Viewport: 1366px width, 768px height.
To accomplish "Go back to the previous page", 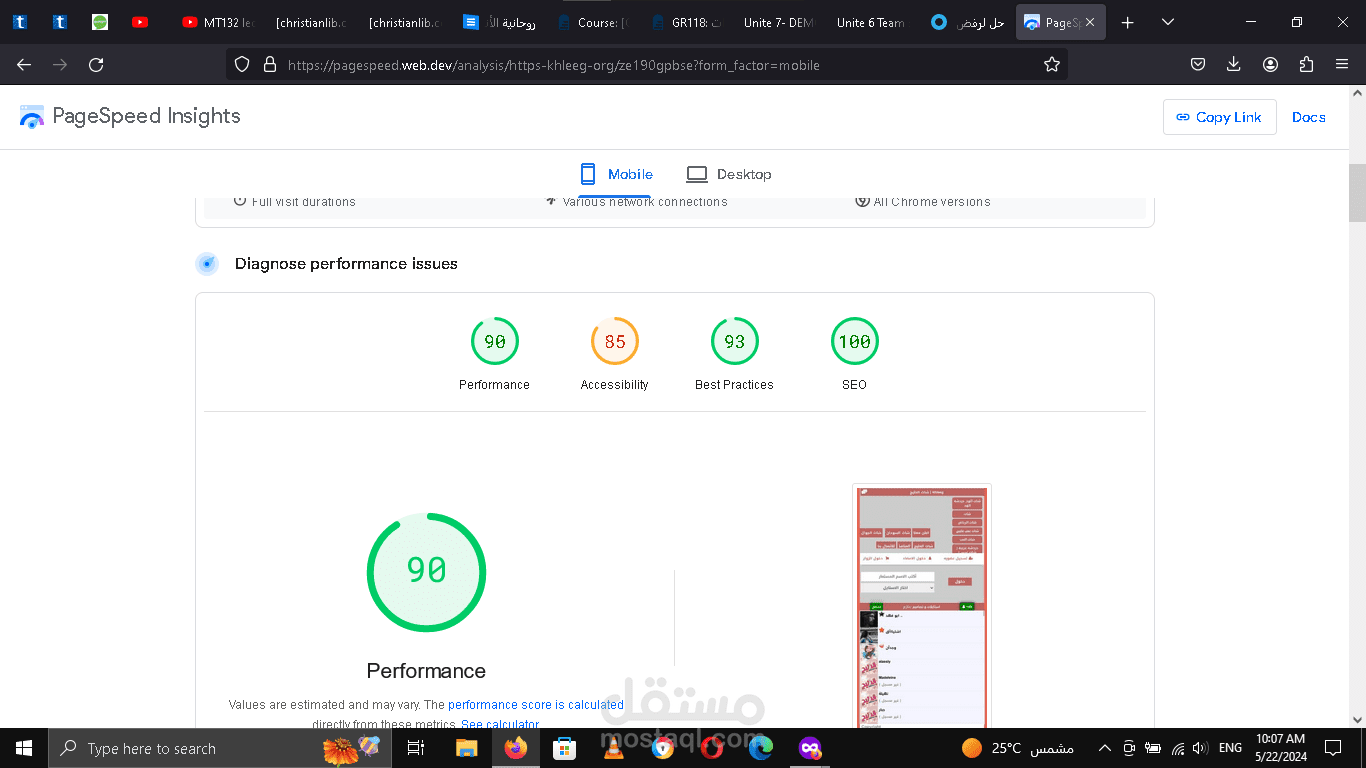I will (24, 65).
